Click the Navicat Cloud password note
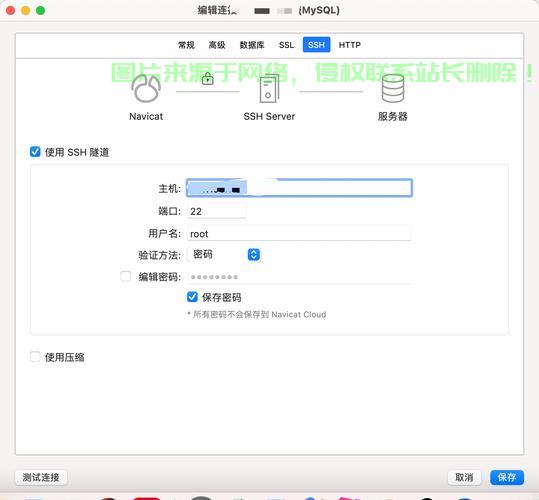 point(257,314)
